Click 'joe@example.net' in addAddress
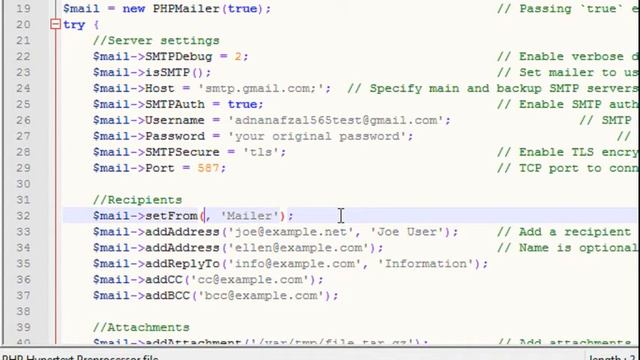This screenshot has width=640, height=360. point(291,232)
